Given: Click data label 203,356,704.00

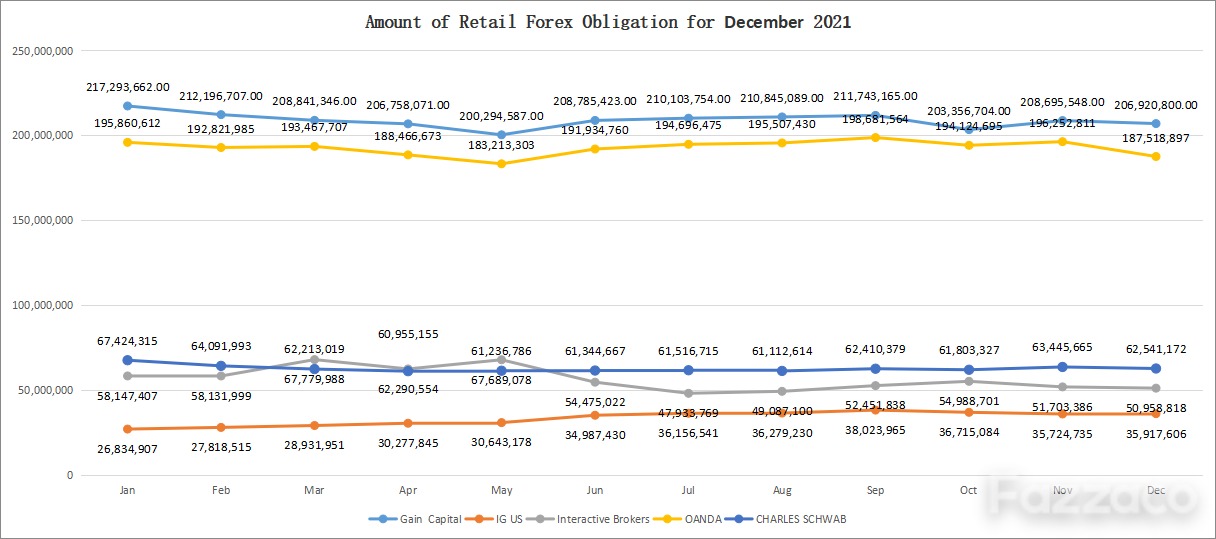Looking at the screenshot, I should click(x=969, y=111).
